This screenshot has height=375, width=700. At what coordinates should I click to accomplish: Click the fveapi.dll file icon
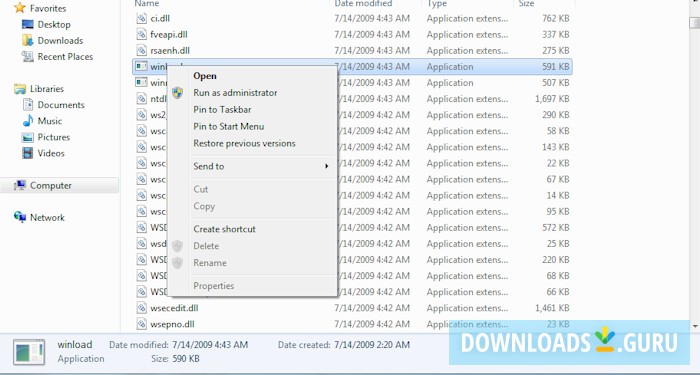pos(142,35)
